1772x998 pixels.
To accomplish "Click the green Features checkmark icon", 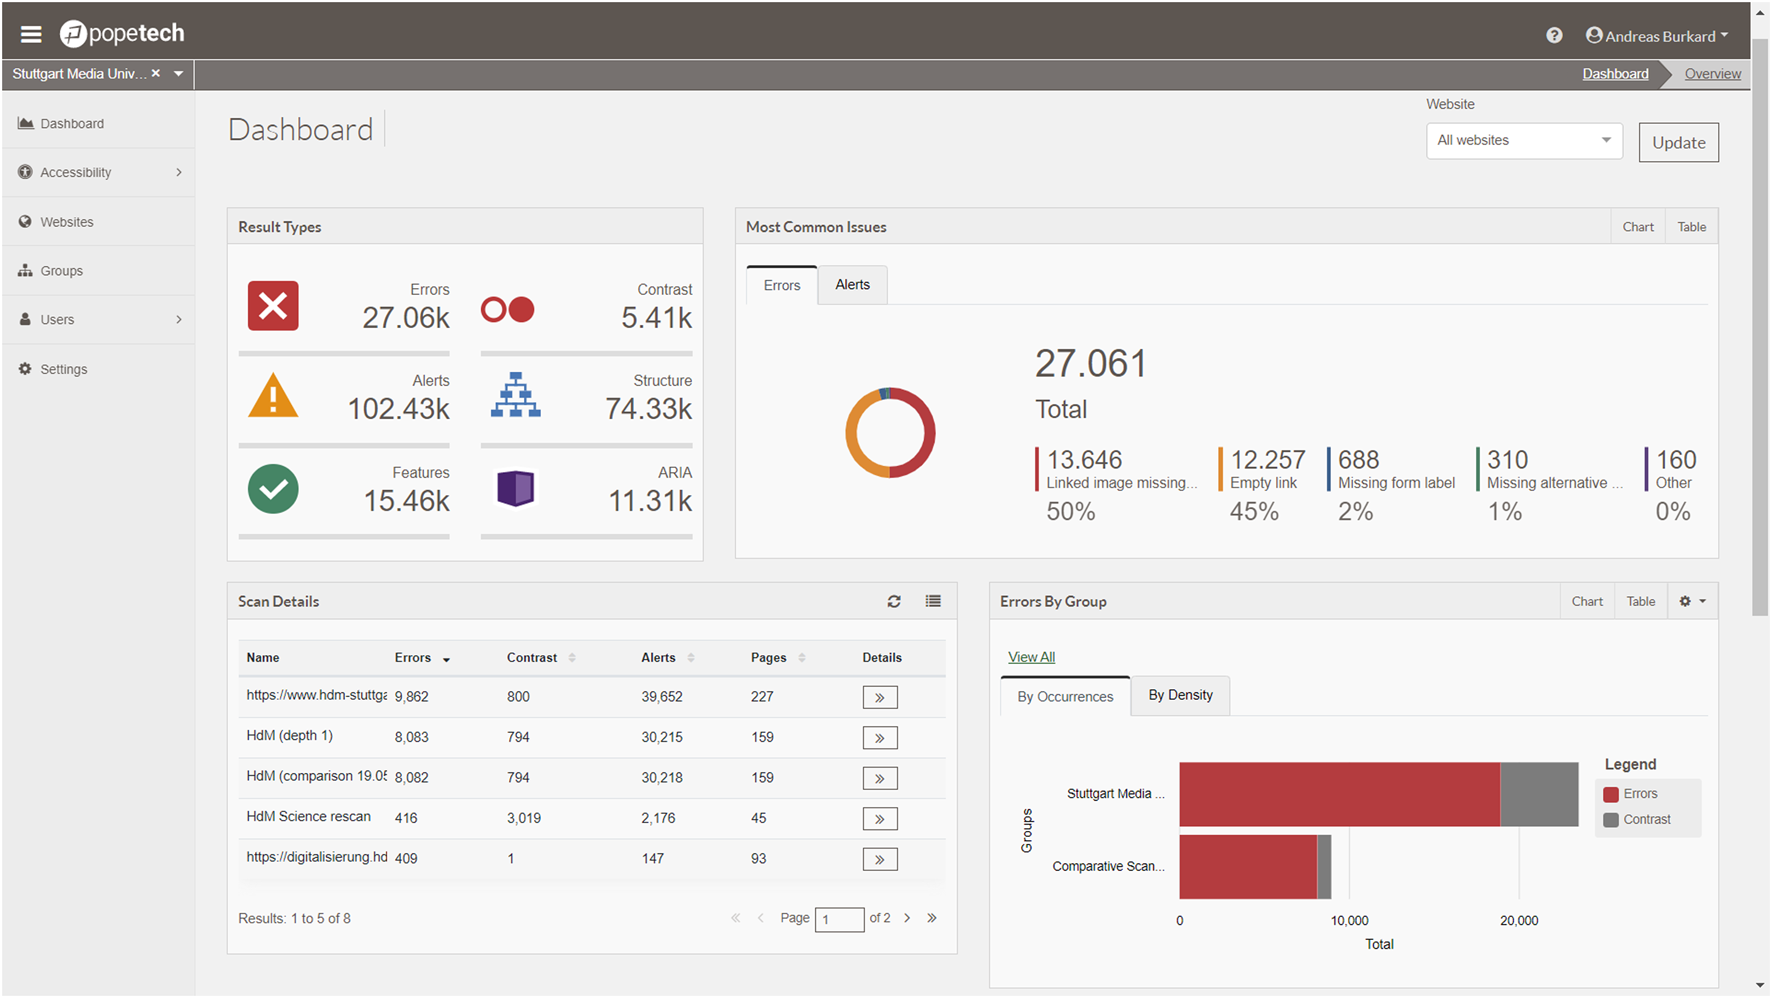I will 273,489.
